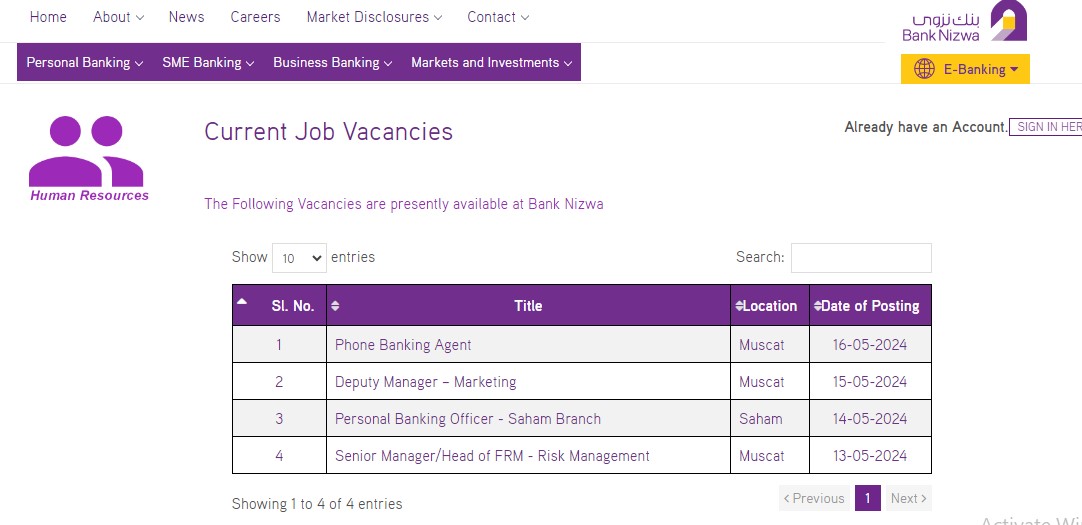This screenshot has width=1082, height=525.
Task: Click the SIGN IN HERE button
Action: click(x=1046, y=127)
